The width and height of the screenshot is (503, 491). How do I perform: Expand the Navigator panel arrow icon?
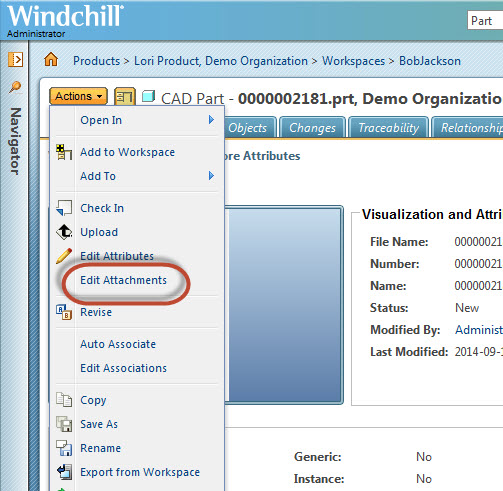[x=15, y=60]
